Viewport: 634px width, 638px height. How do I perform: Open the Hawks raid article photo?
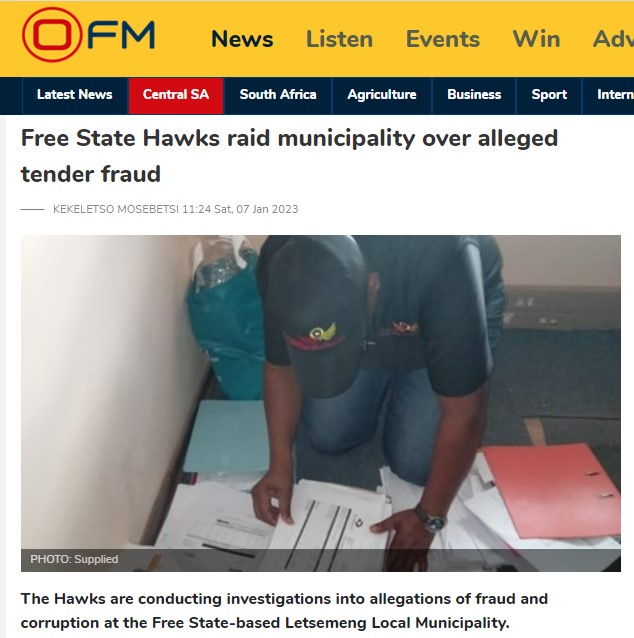[321, 403]
